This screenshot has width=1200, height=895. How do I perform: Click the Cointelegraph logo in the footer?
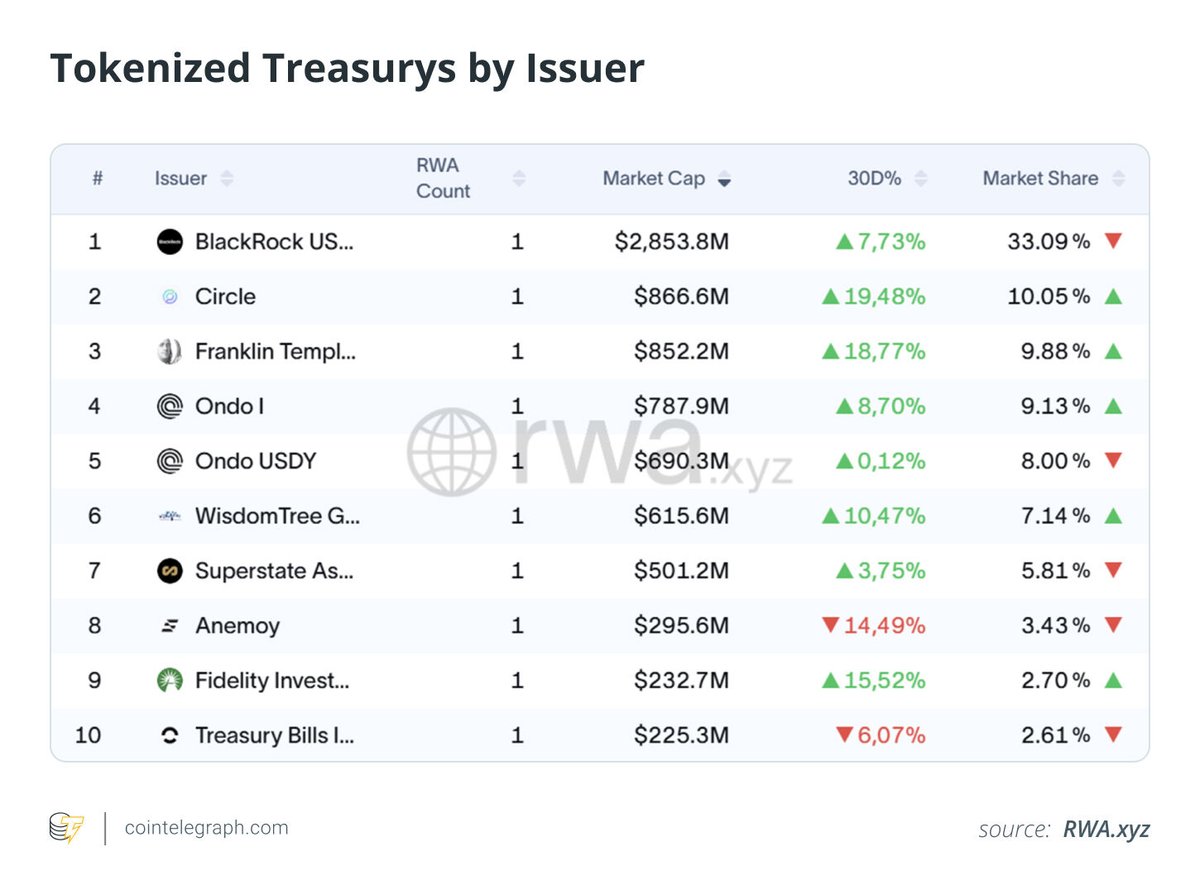click(67, 828)
